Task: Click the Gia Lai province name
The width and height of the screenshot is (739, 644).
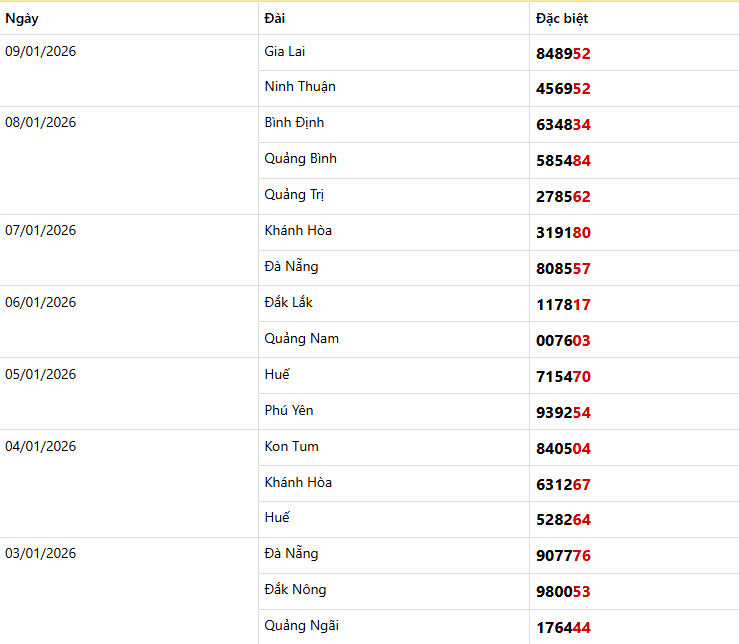Action: point(284,51)
